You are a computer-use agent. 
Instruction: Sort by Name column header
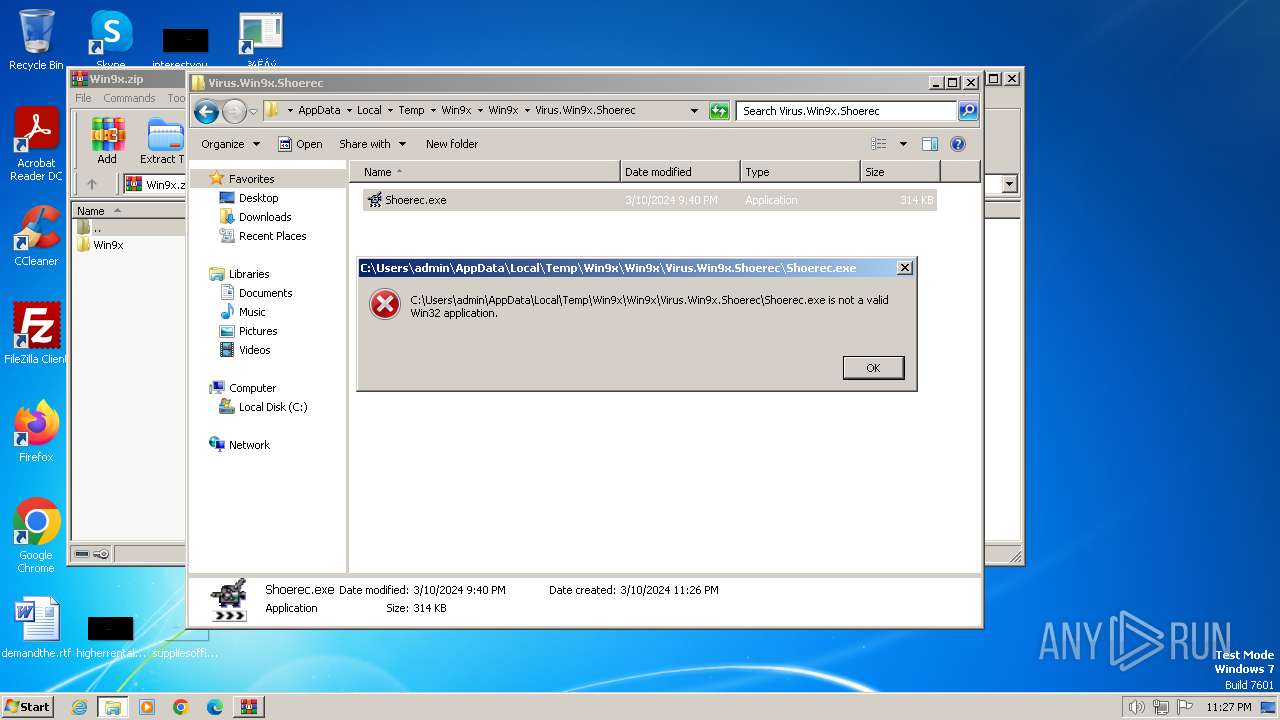(x=485, y=172)
